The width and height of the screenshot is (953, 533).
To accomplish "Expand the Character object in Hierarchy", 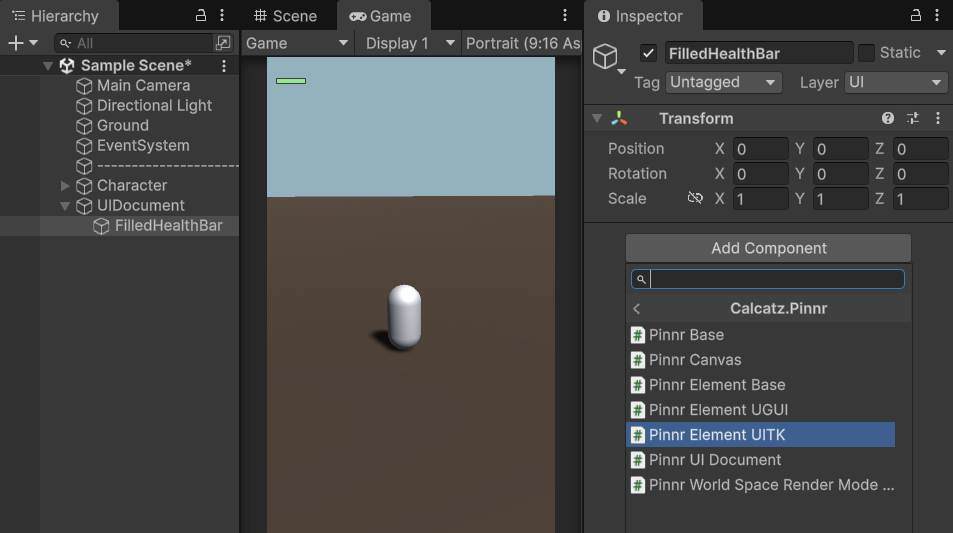I will tap(66, 186).
